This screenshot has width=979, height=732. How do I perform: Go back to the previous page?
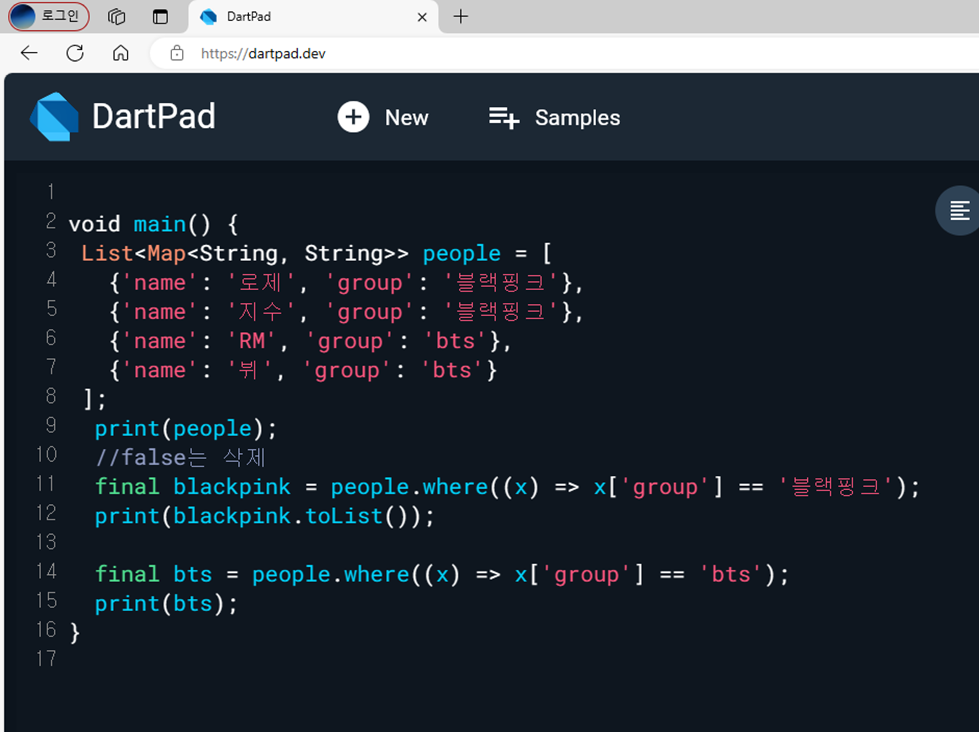click(x=29, y=53)
